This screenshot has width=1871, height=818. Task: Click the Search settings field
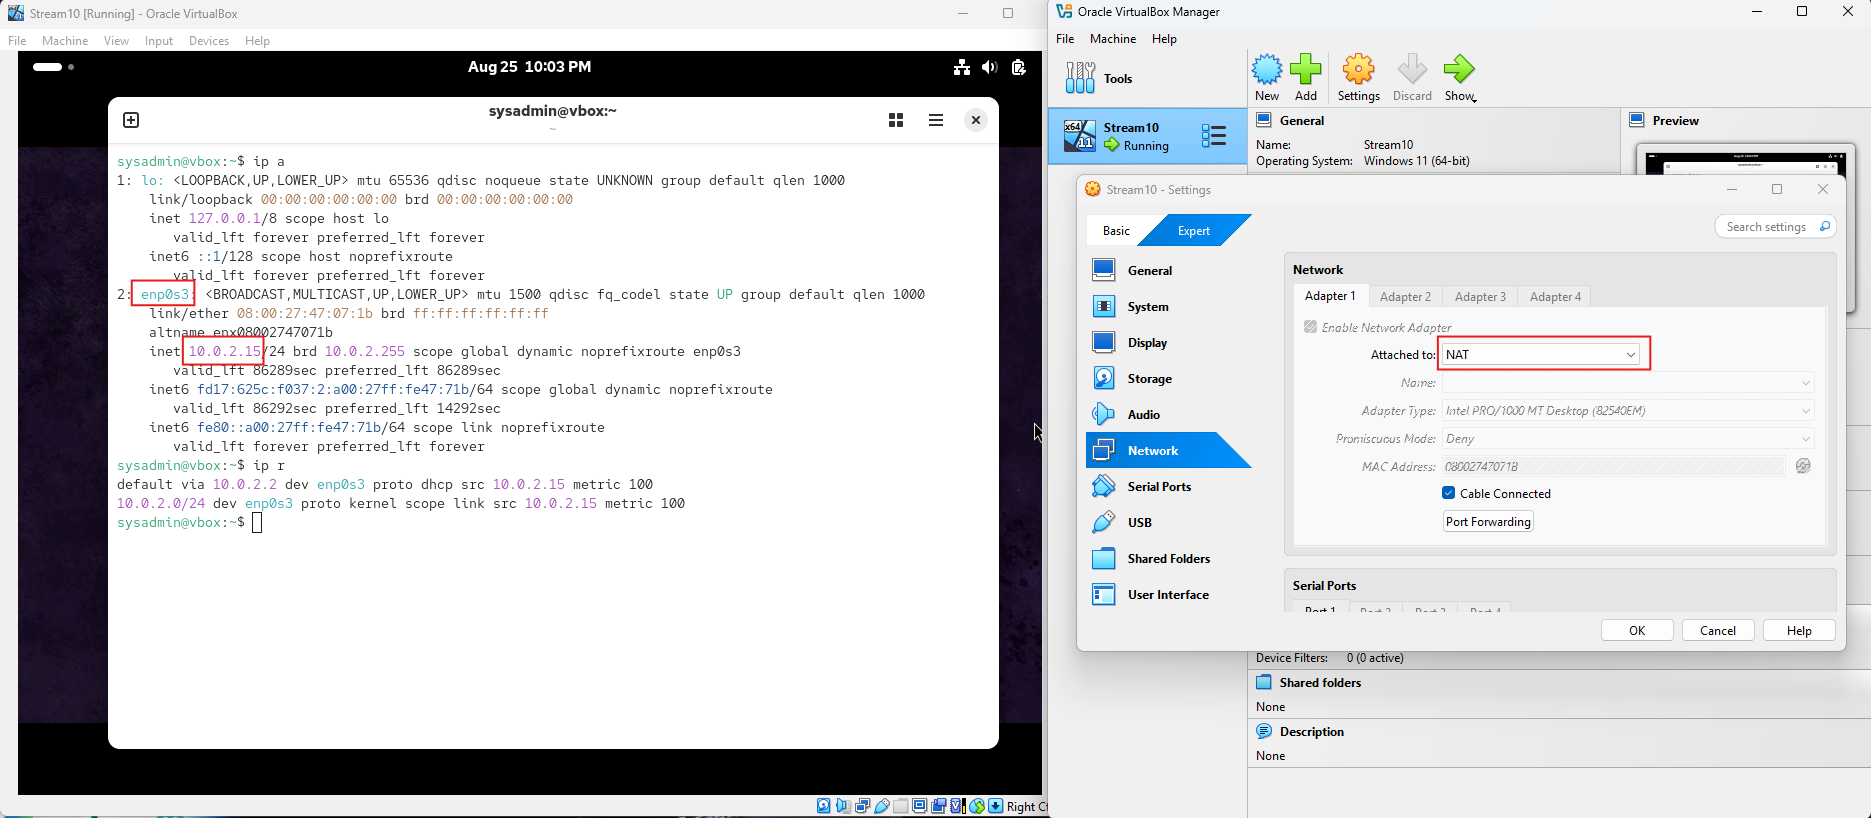point(1766,227)
